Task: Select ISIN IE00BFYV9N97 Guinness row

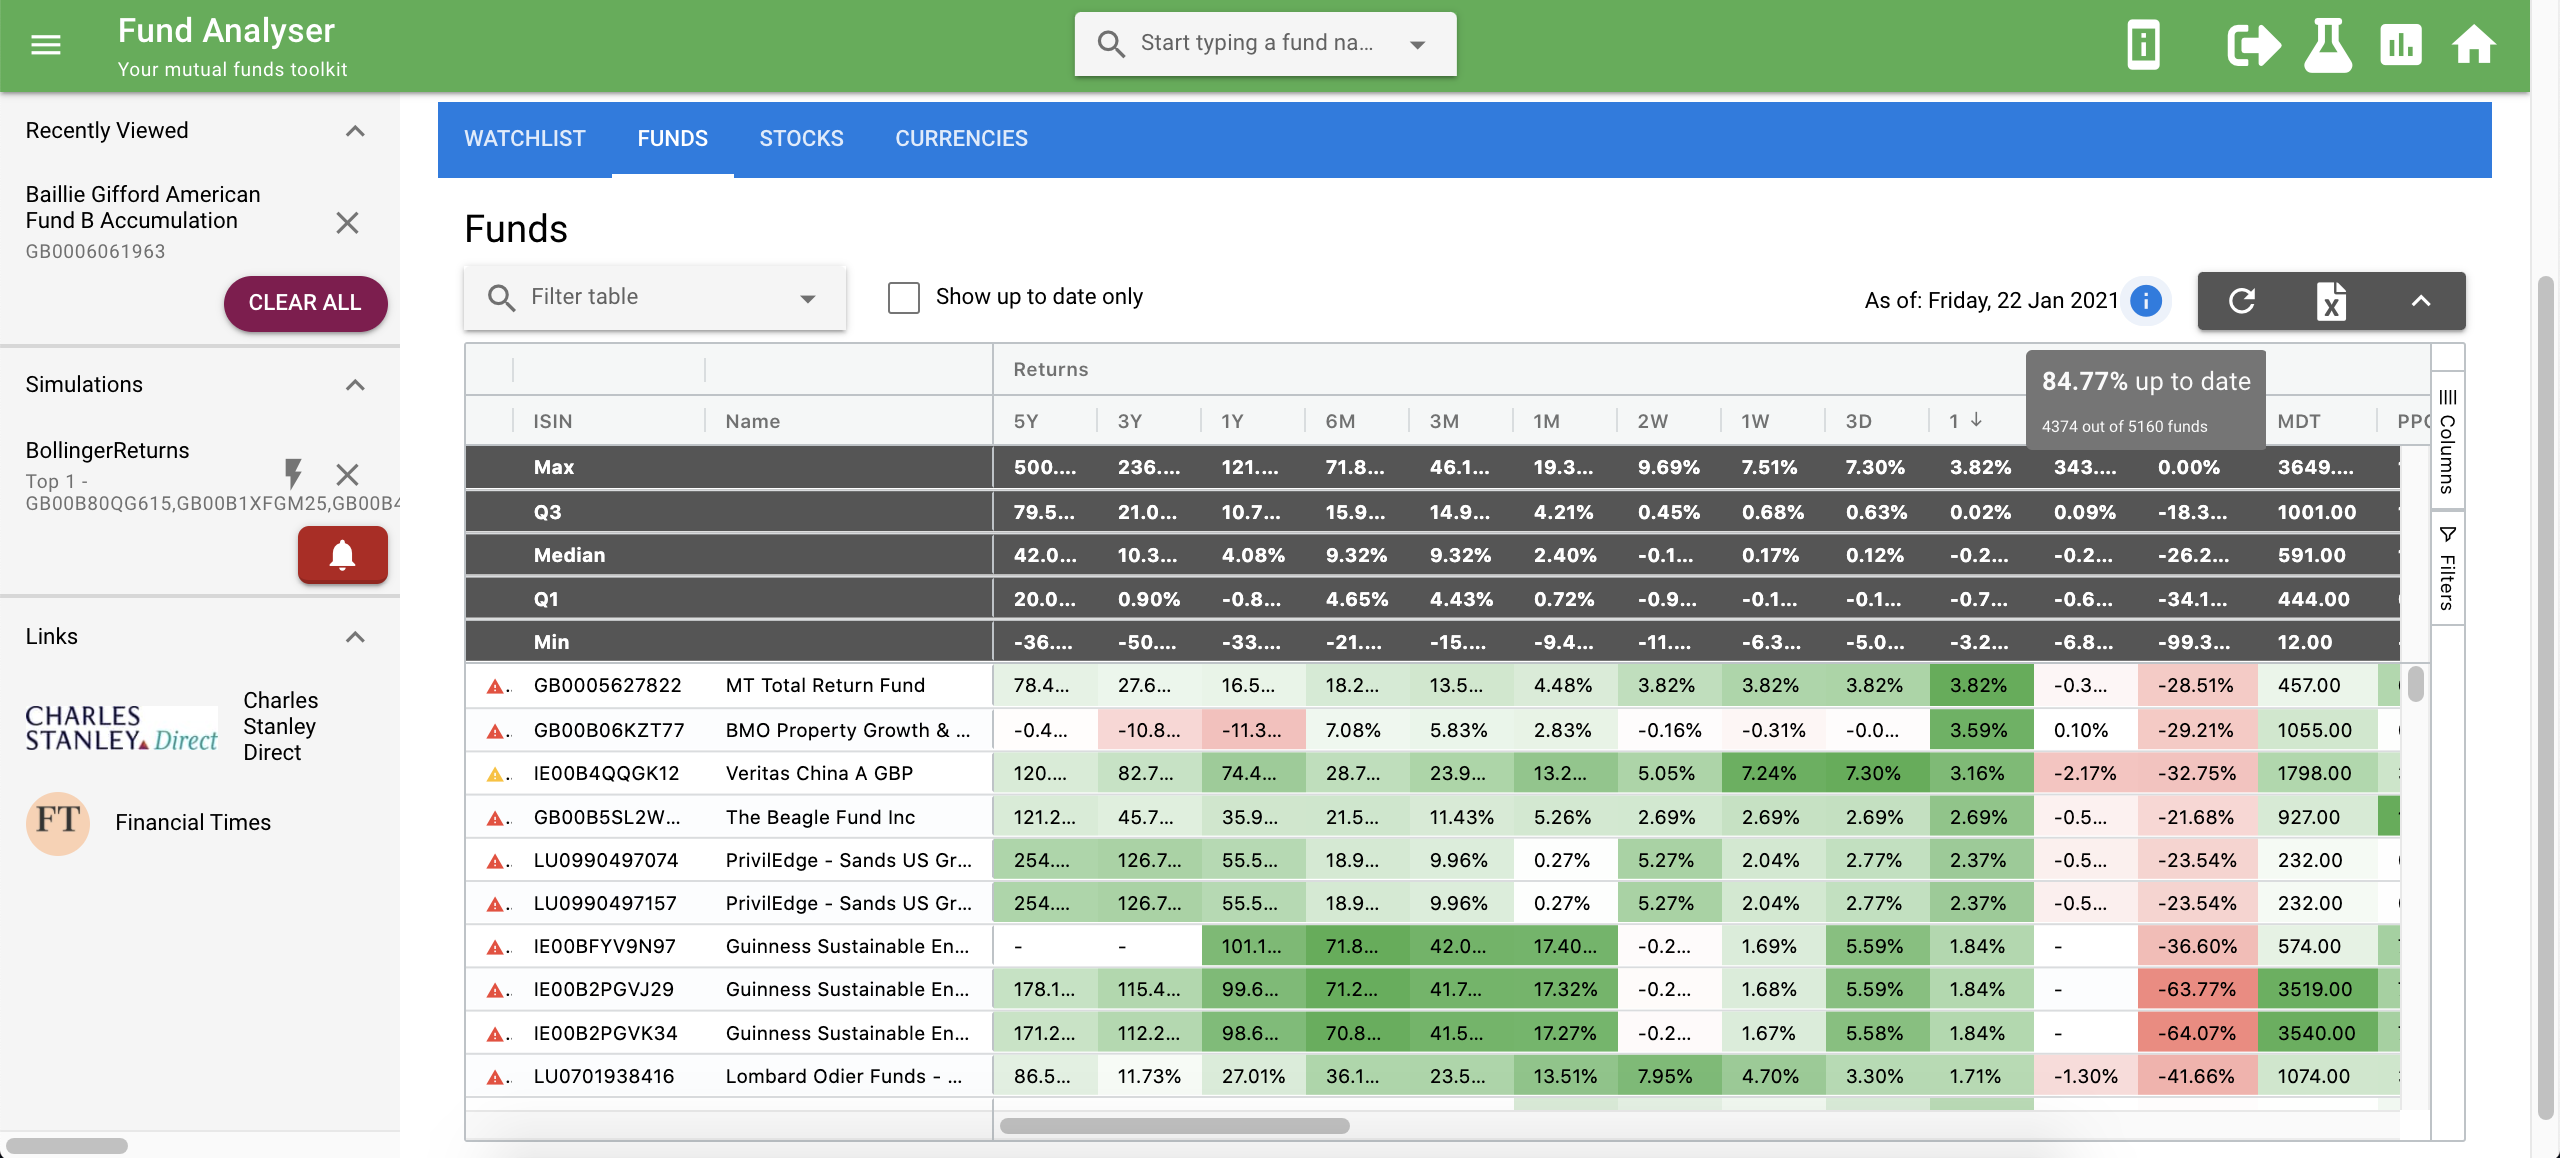Action: pos(604,946)
